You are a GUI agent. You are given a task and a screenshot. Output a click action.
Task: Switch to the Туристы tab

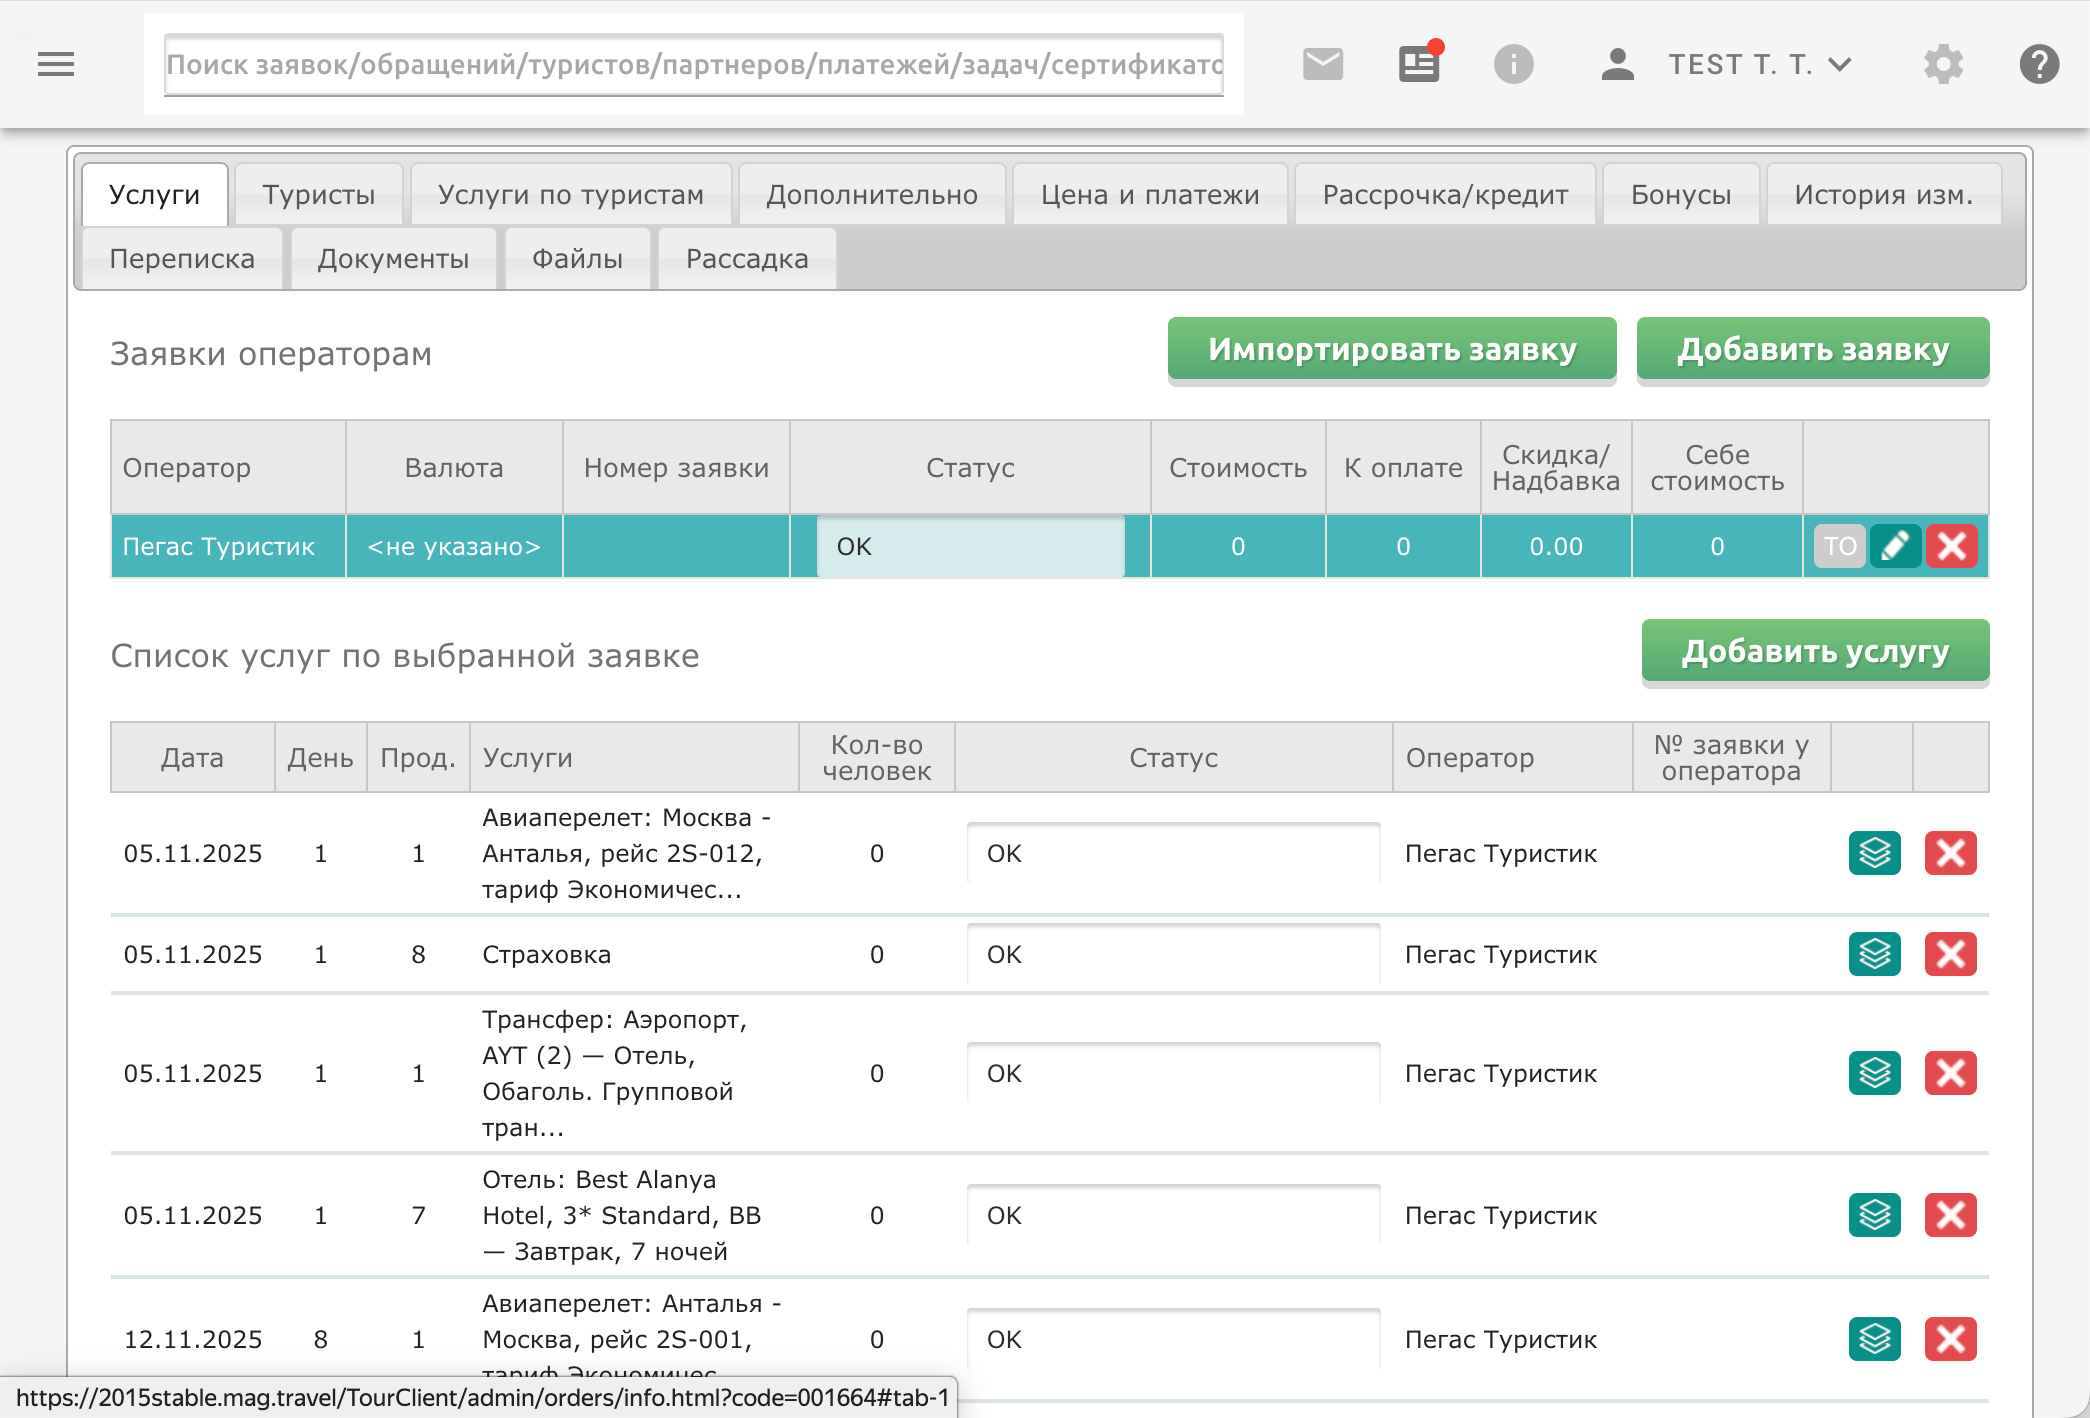318,195
